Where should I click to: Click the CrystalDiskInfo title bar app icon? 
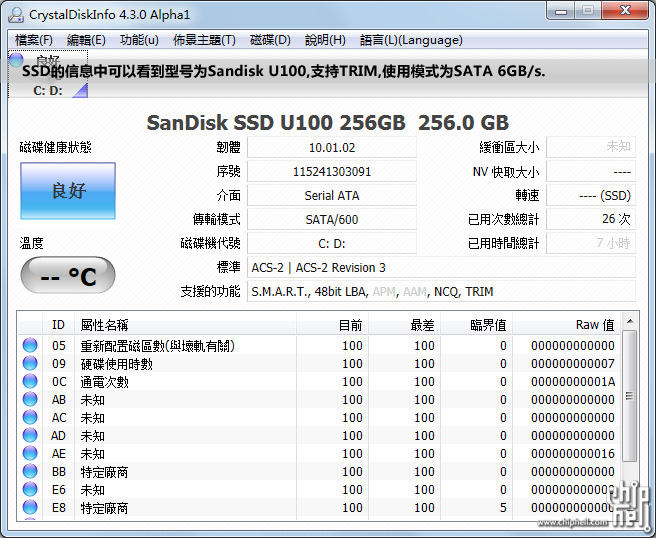pyautogui.click(x=16, y=15)
